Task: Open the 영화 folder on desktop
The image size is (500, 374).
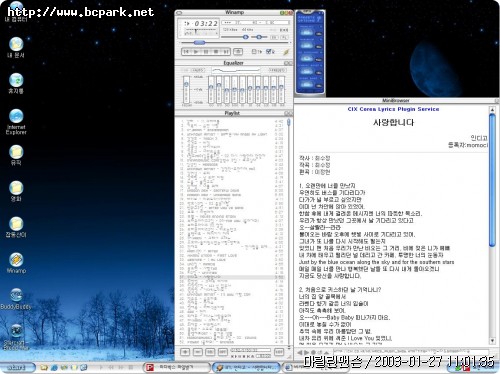Action: click(16, 192)
